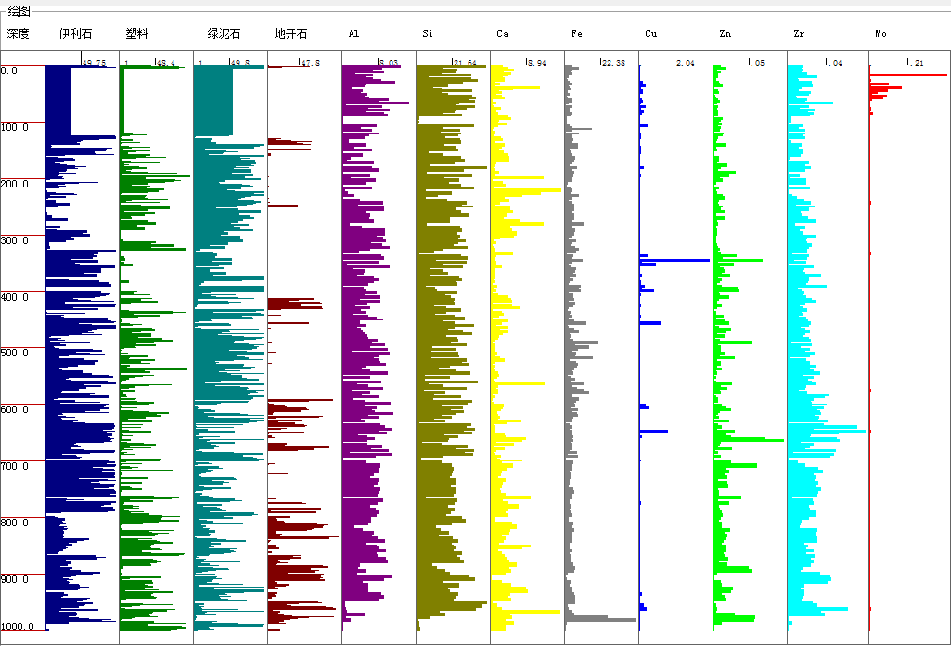Select the 绿泥石 column header

(x=224, y=34)
